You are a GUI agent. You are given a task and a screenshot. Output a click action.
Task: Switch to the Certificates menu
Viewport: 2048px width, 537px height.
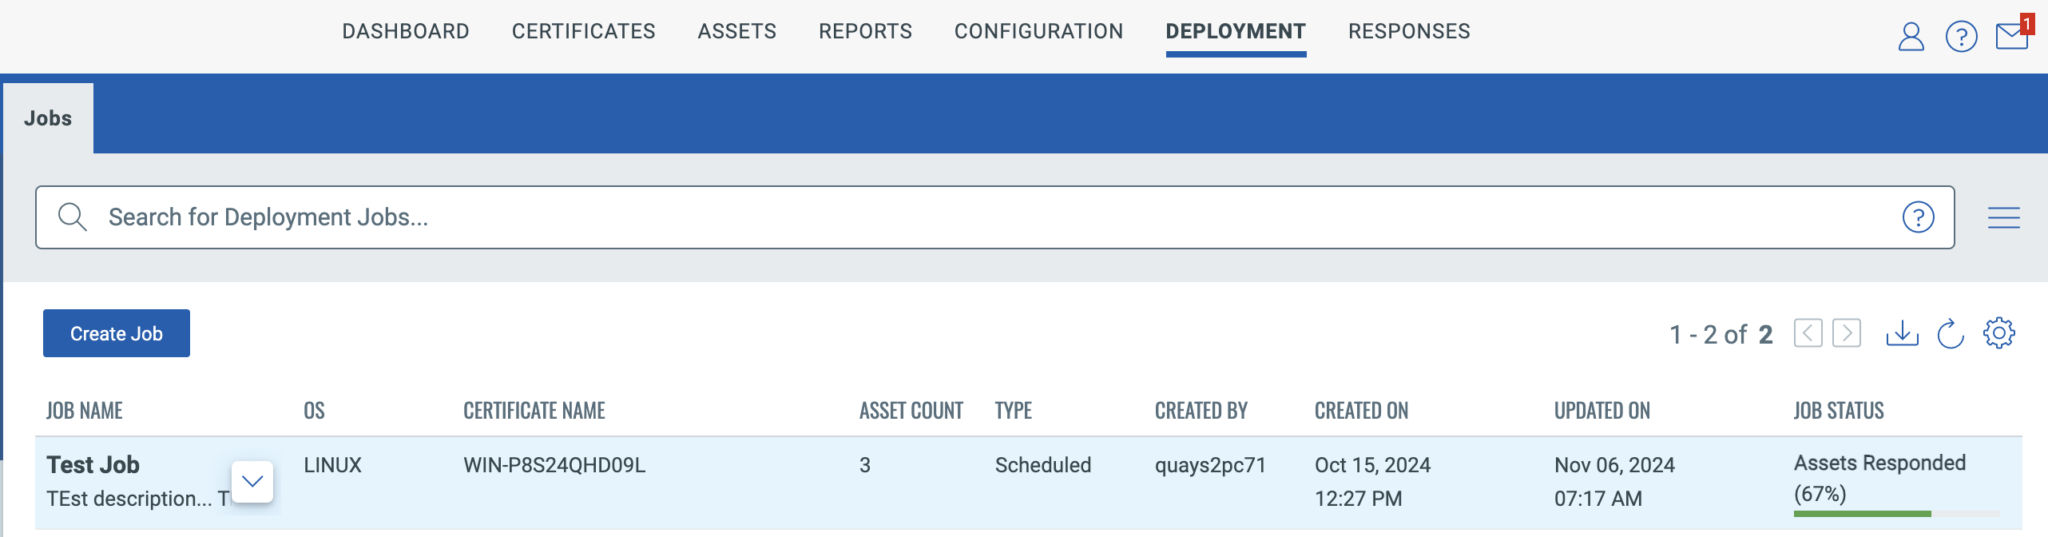click(584, 31)
